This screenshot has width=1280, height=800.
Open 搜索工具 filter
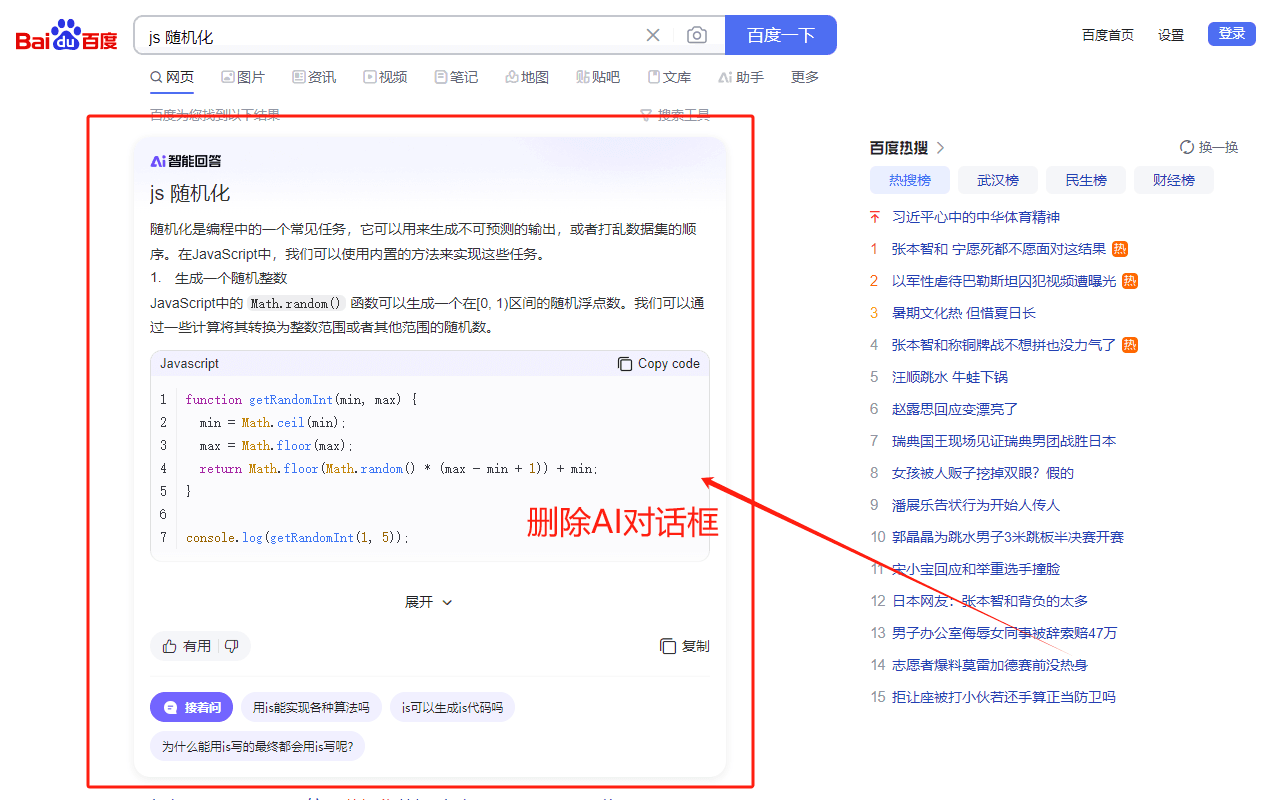click(x=675, y=115)
